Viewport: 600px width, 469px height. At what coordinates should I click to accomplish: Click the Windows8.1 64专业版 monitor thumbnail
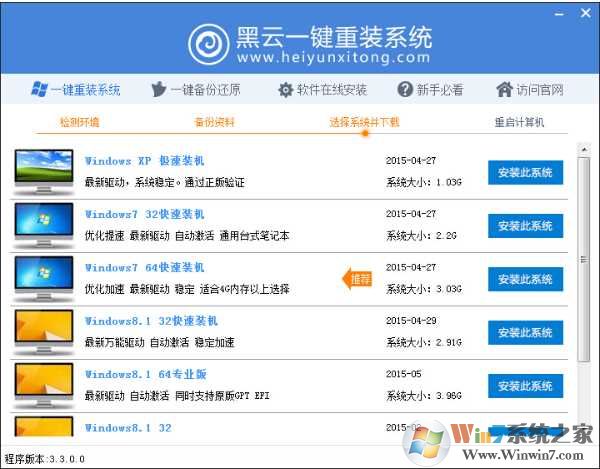(x=44, y=386)
